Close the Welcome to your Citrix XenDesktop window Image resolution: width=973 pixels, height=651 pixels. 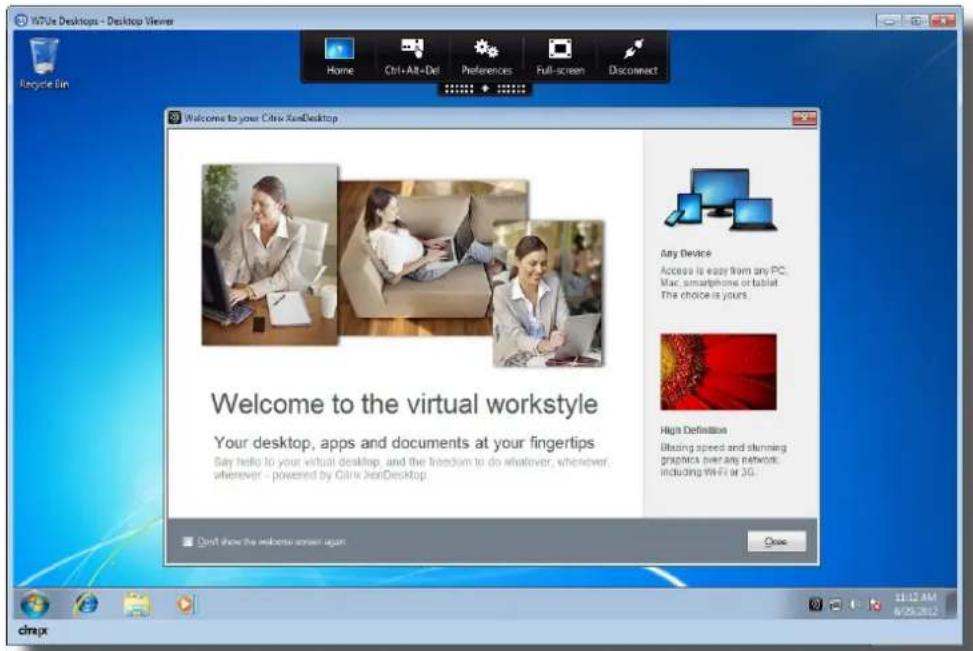804,118
